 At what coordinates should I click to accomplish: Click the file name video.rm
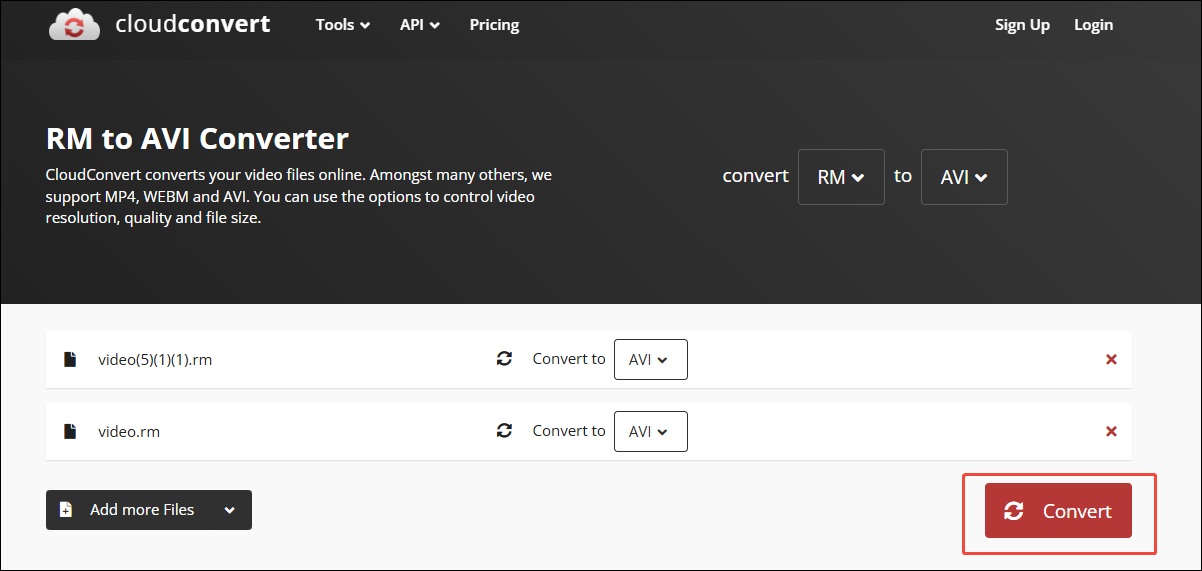point(129,432)
